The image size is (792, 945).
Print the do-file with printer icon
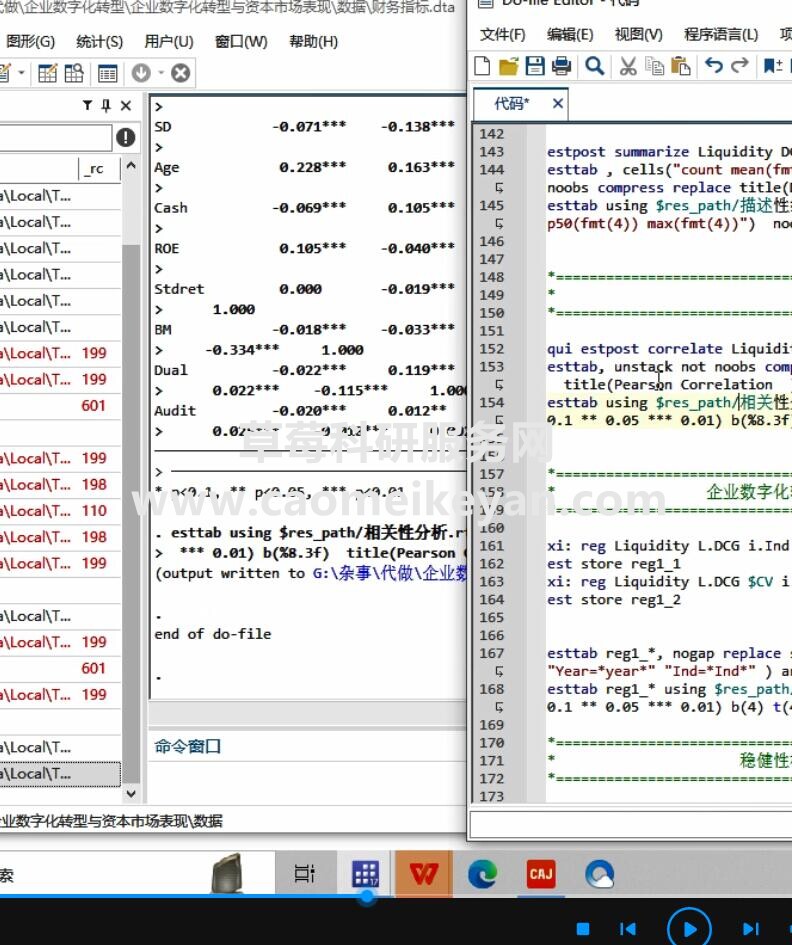tap(561, 66)
